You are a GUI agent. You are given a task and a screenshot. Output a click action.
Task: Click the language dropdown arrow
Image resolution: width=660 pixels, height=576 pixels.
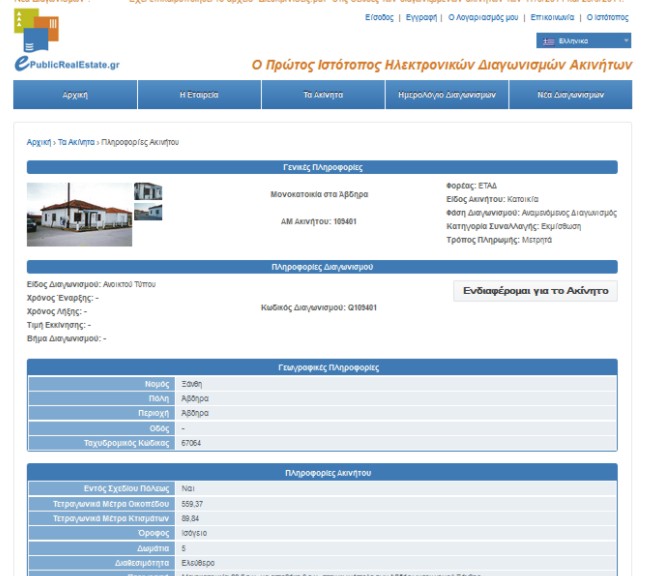625,41
